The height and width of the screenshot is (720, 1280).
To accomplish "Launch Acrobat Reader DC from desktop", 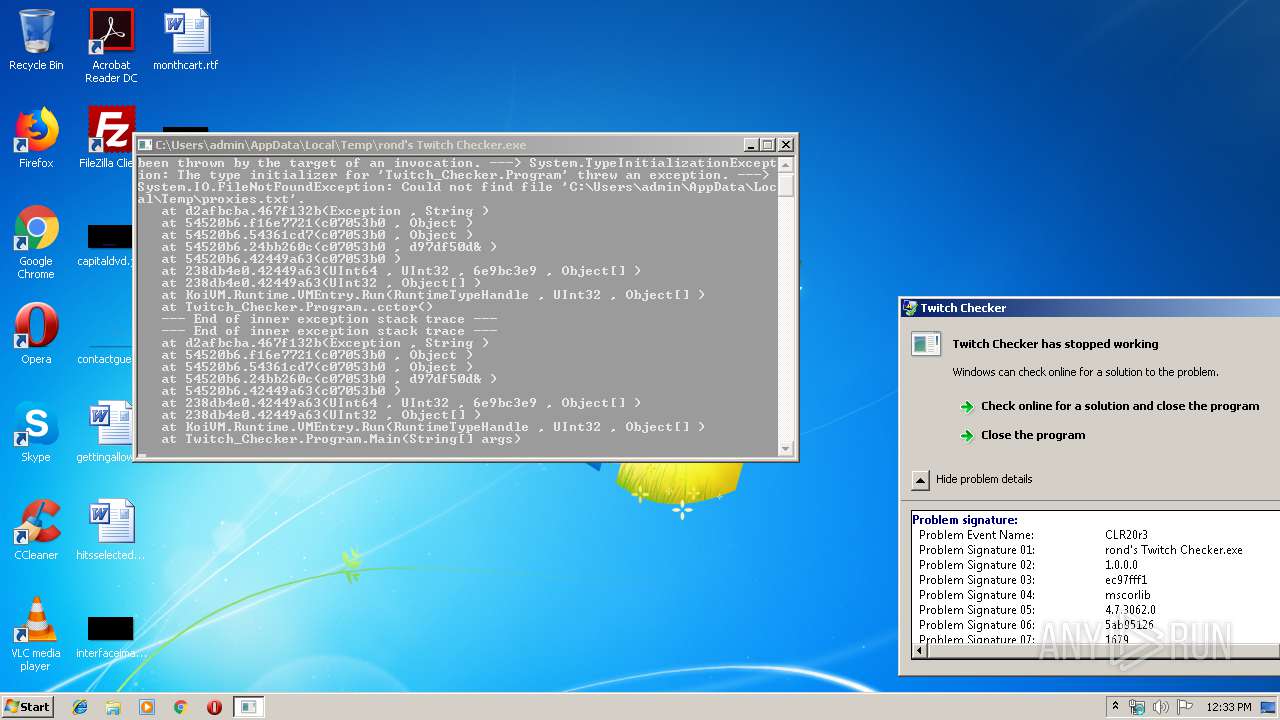I will [x=111, y=45].
